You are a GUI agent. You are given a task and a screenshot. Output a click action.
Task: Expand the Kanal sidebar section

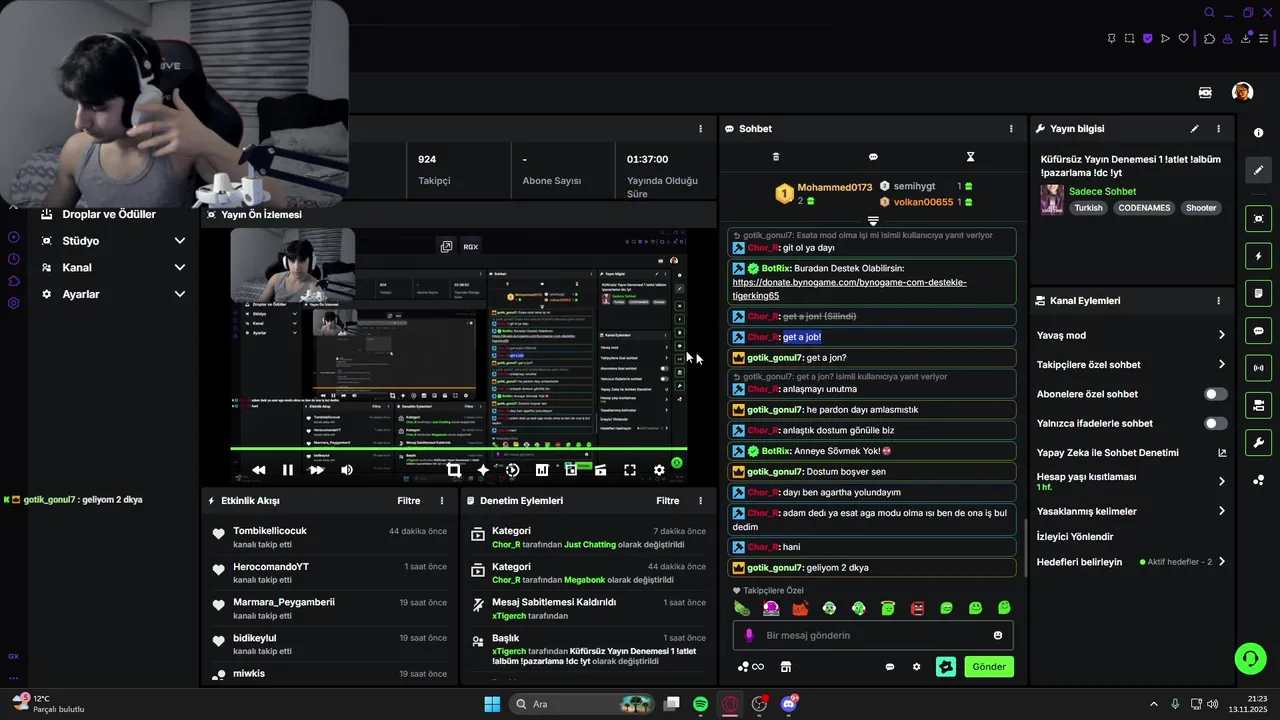180,267
